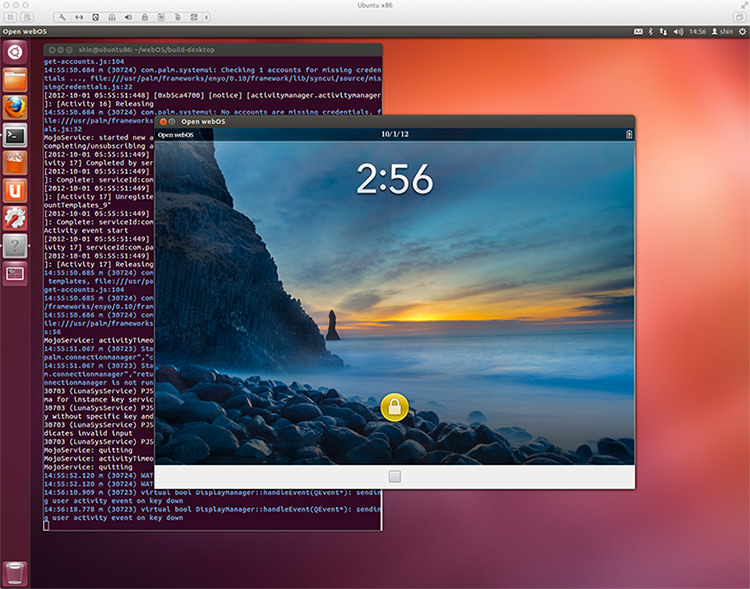The width and height of the screenshot is (750, 589).
Task: Open the mail messaging indicator
Action: point(638,32)
